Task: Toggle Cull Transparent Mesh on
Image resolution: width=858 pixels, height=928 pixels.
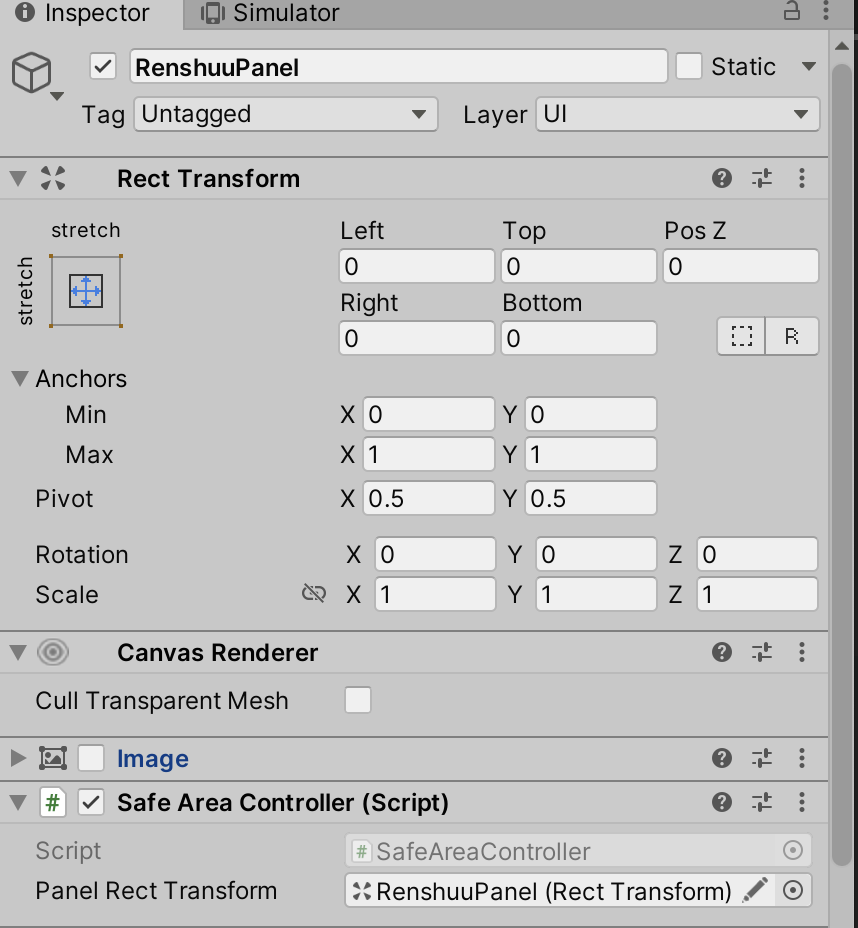Action: 357,701
